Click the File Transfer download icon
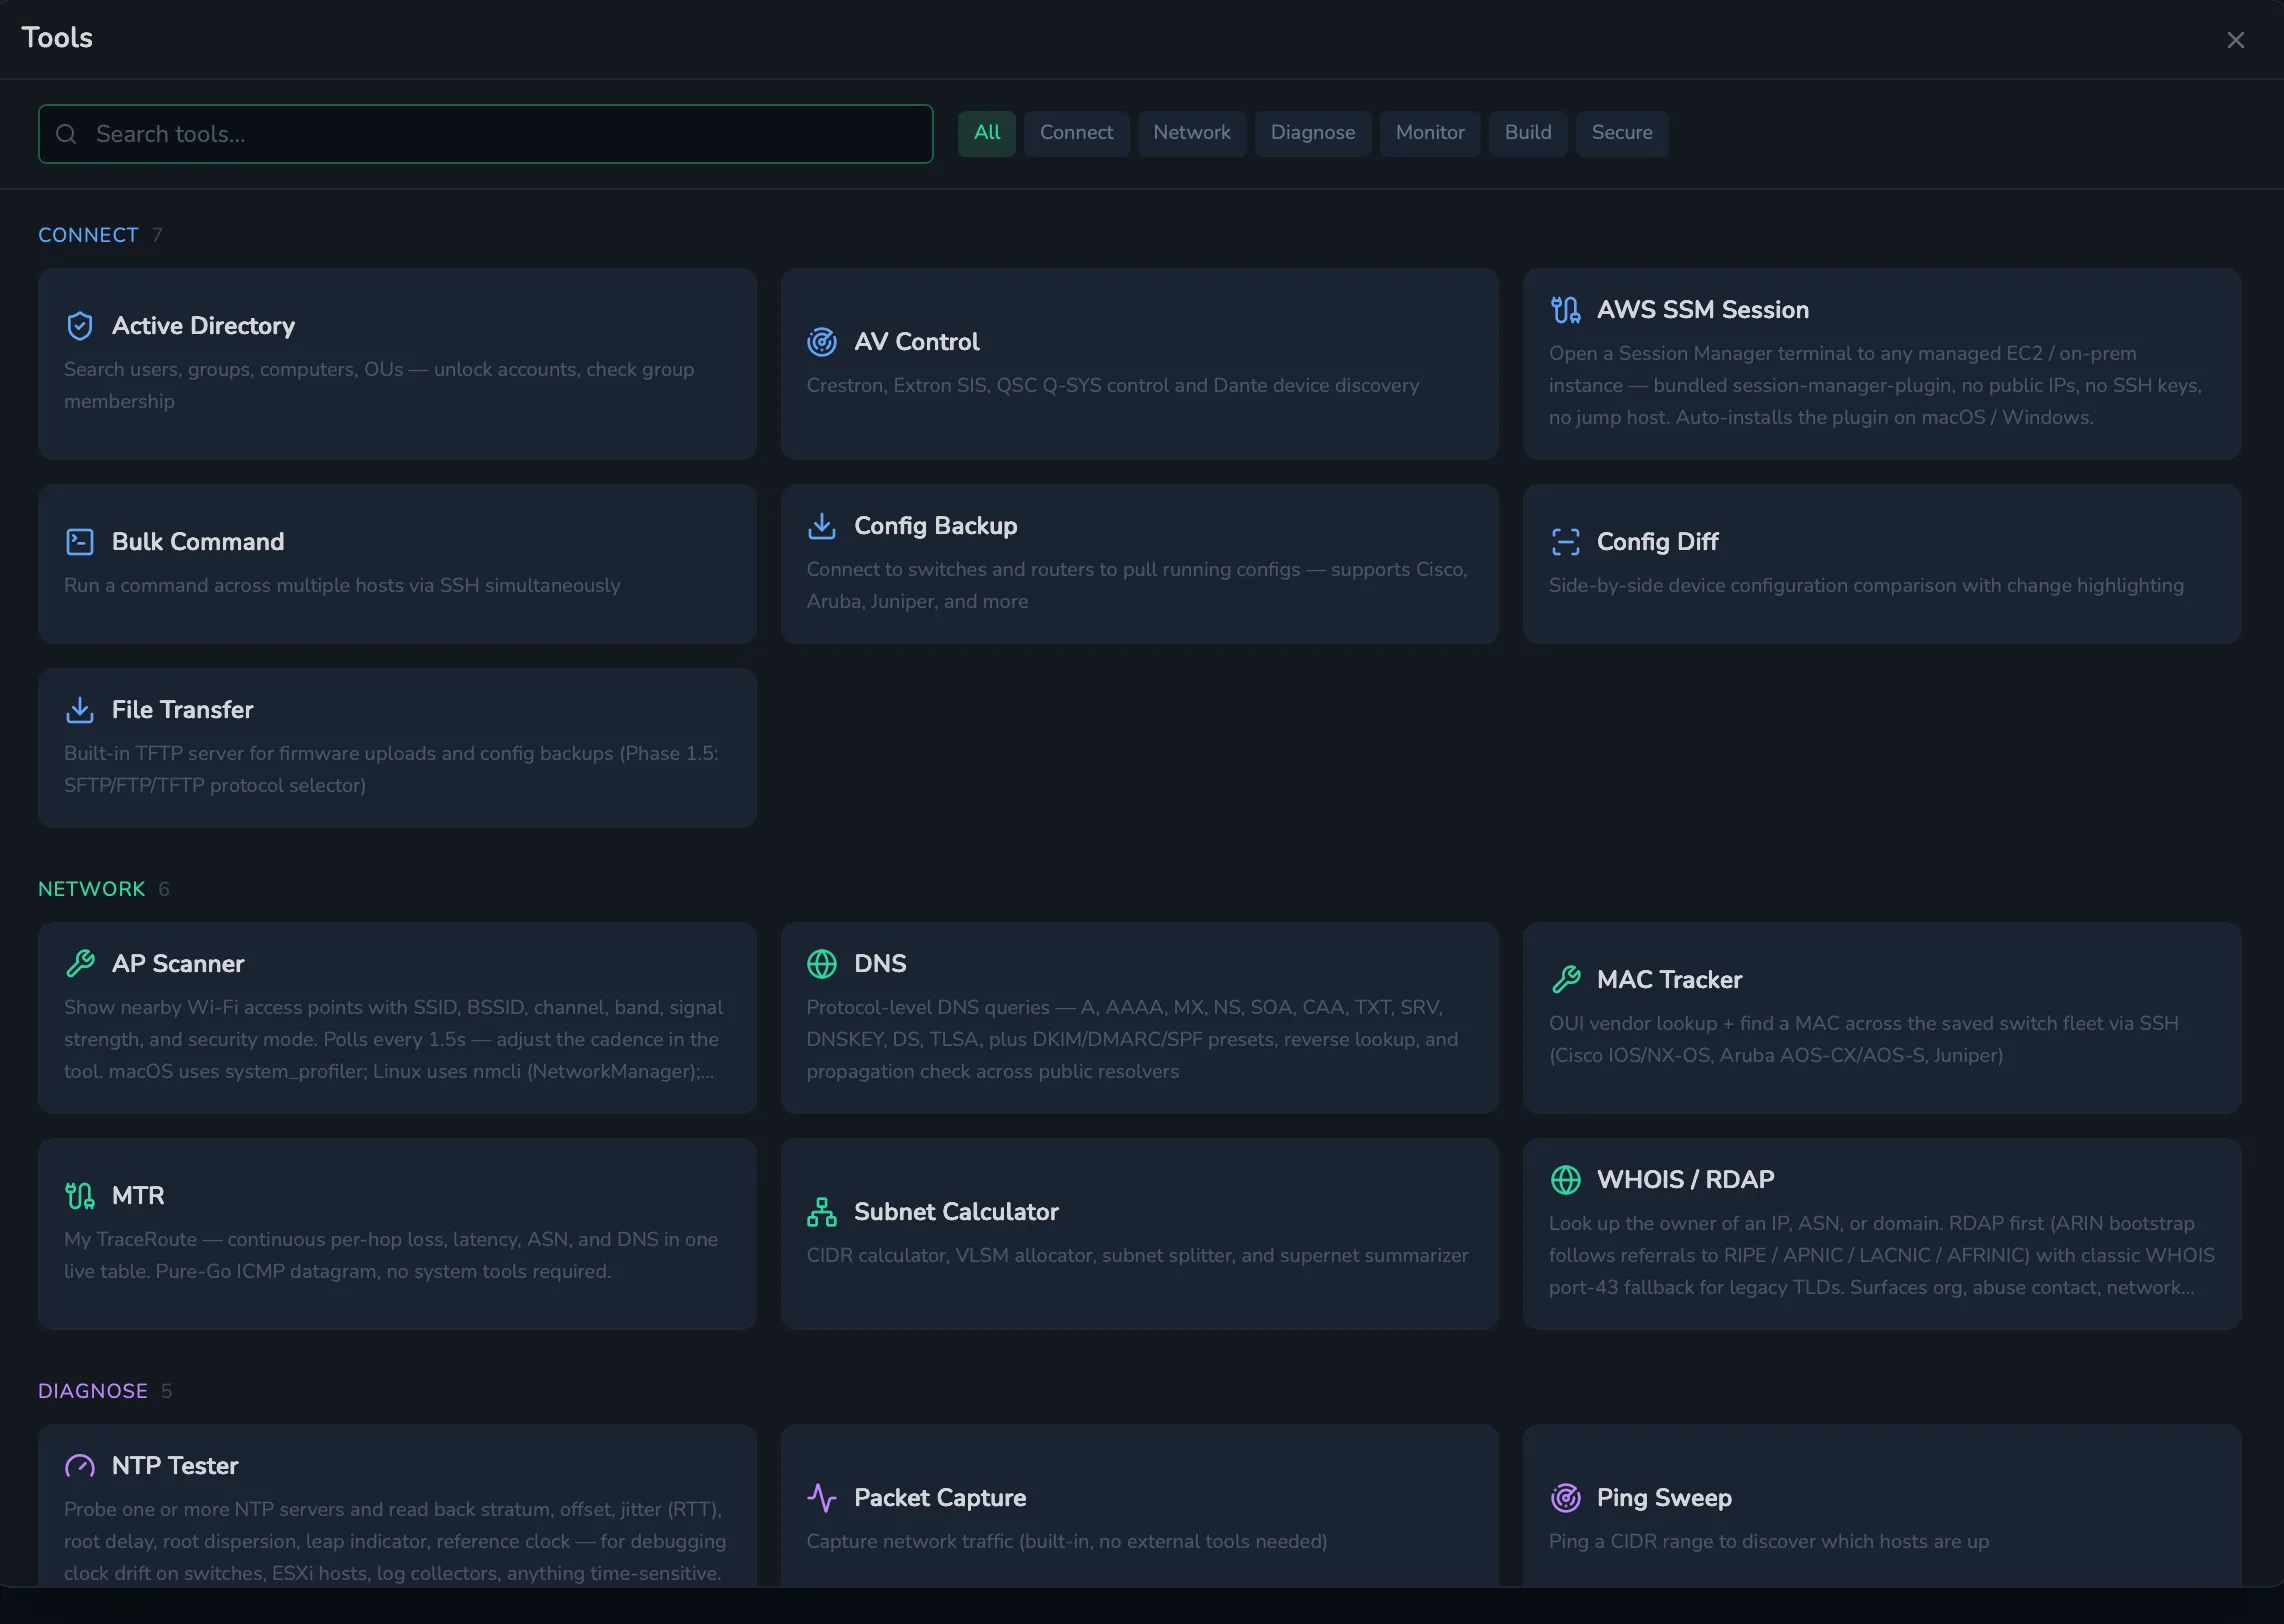This screenshot has height=1624, width=2284. pos(80,710)
